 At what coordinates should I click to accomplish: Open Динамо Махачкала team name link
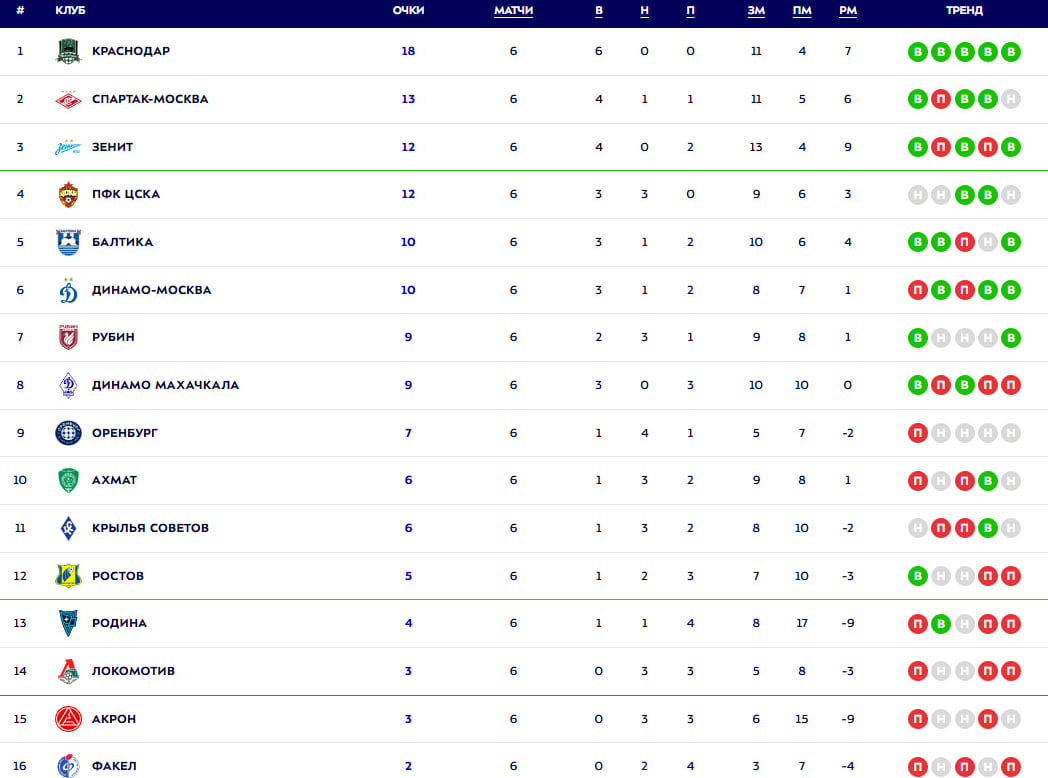(x=165, y=385)
